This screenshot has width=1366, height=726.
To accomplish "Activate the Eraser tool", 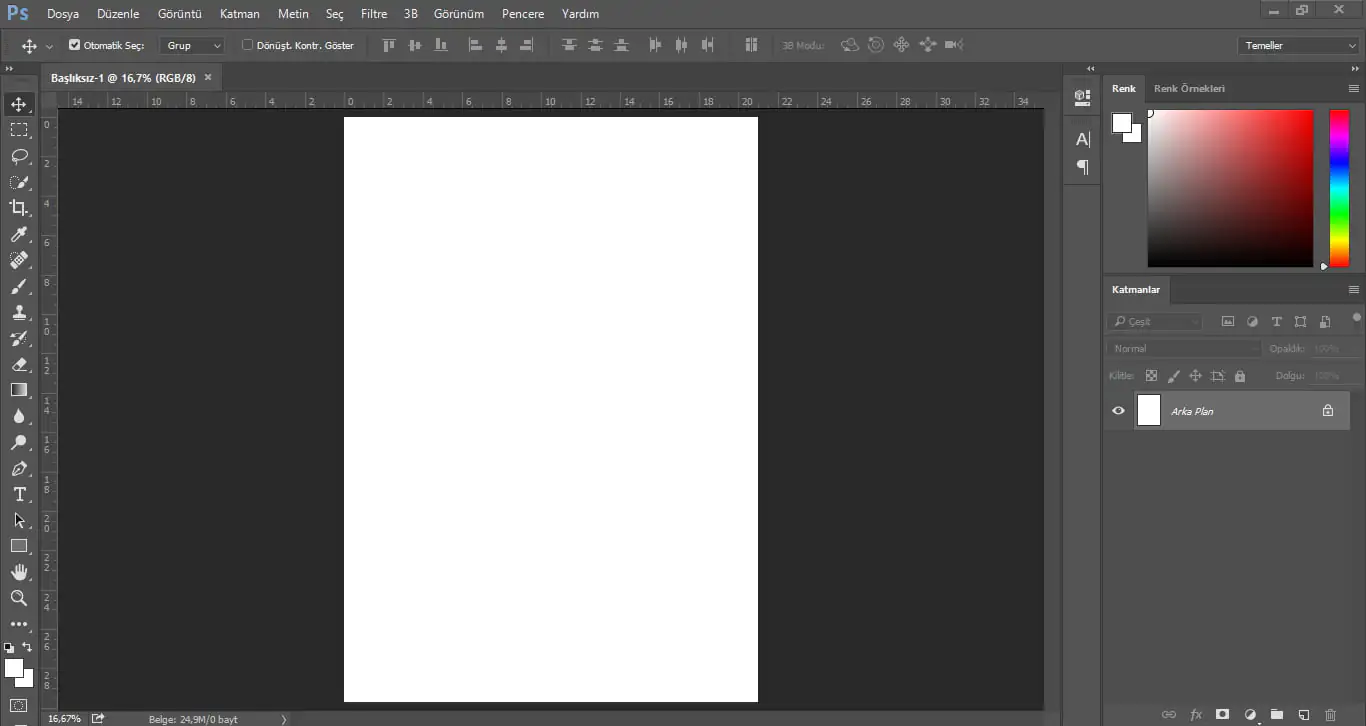I will [19, 364].
